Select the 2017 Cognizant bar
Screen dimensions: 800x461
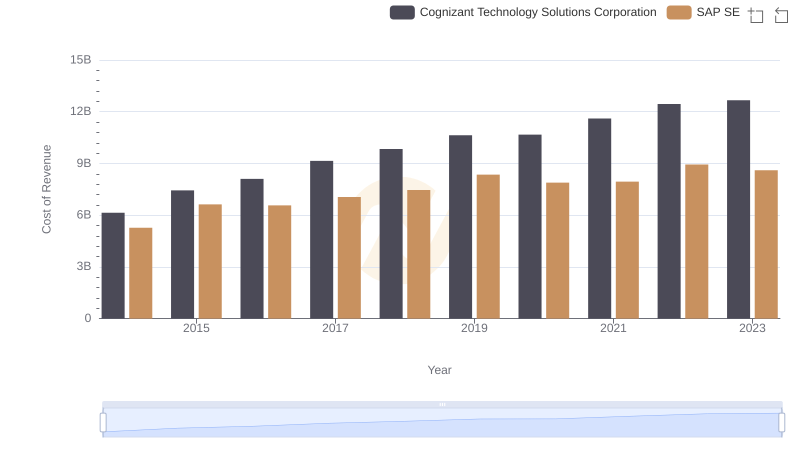coord(321,240)
